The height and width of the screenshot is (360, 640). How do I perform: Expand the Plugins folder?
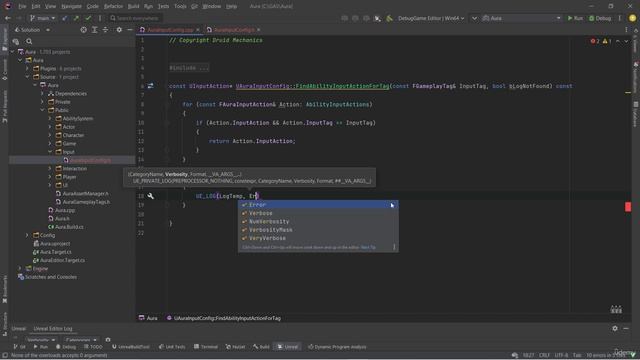click(27, 69)
